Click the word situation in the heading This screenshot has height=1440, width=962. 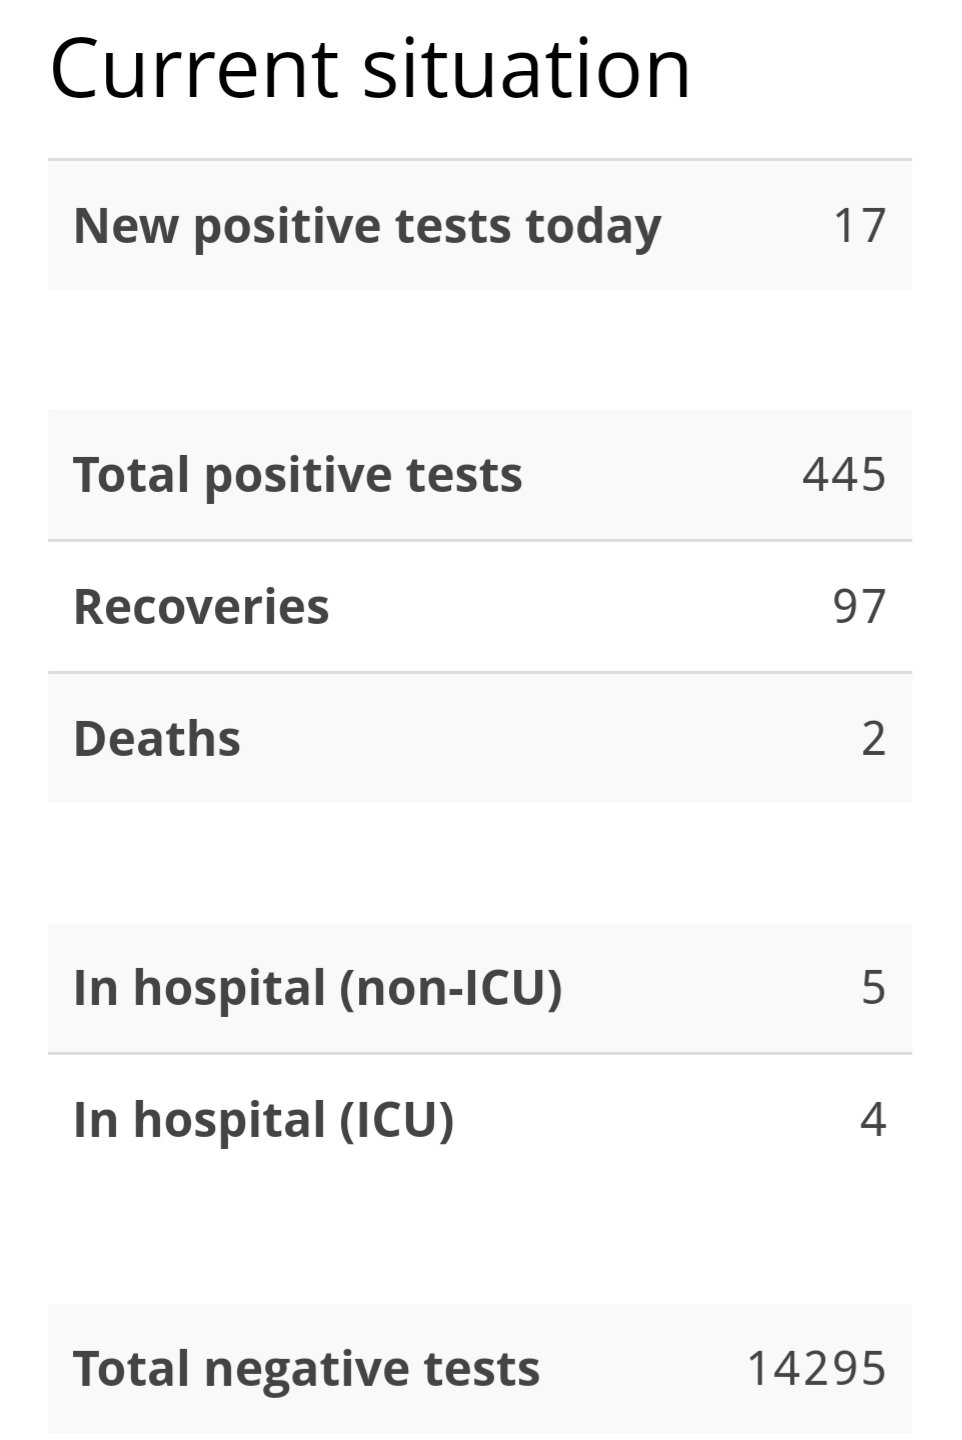[x=526, y=69]
